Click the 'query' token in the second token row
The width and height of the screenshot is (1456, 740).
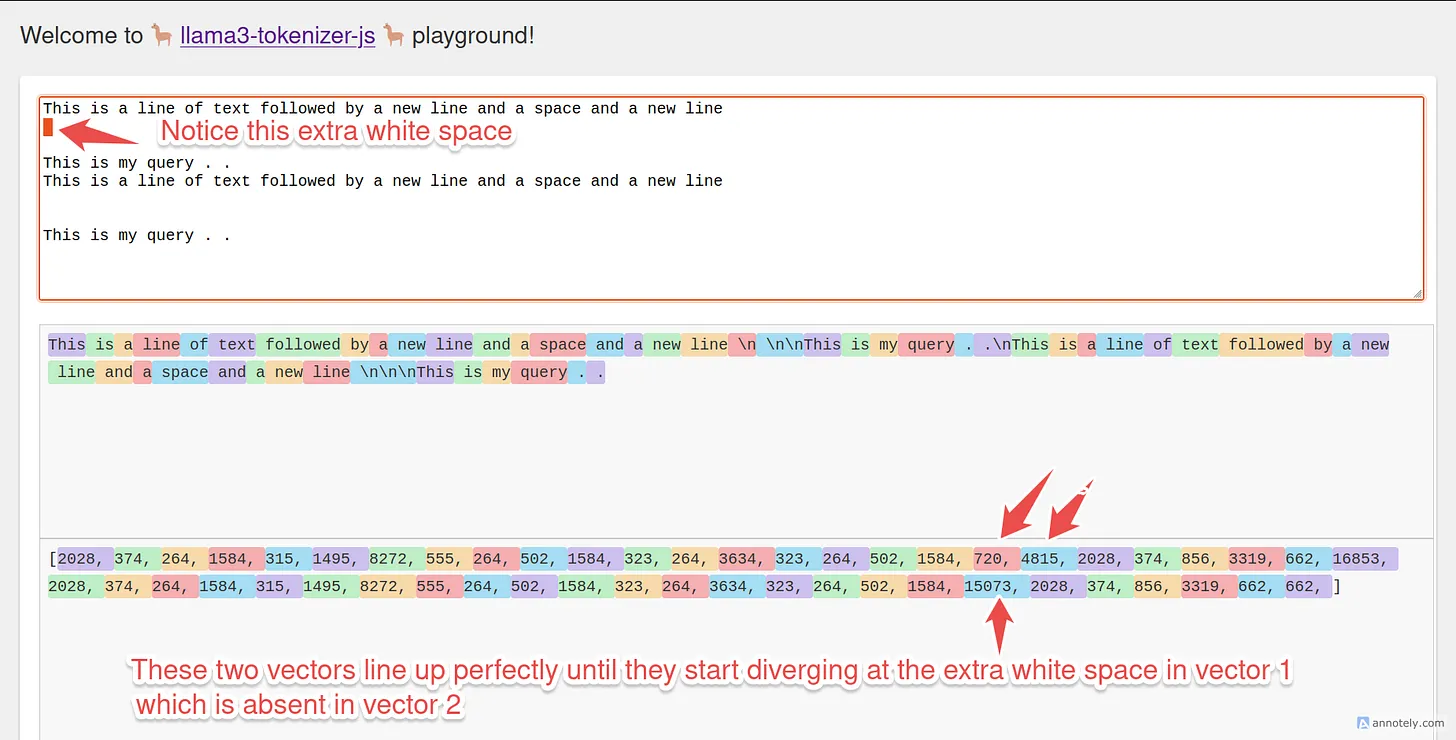click(x=539, y=372)
